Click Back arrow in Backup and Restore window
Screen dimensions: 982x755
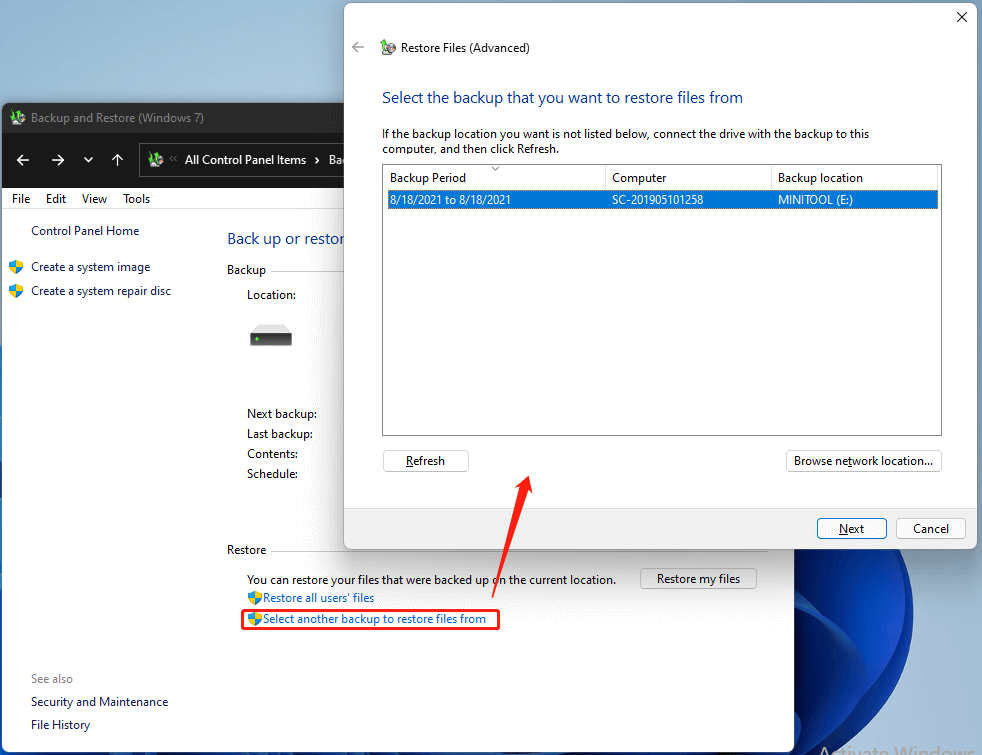point(23,160)
